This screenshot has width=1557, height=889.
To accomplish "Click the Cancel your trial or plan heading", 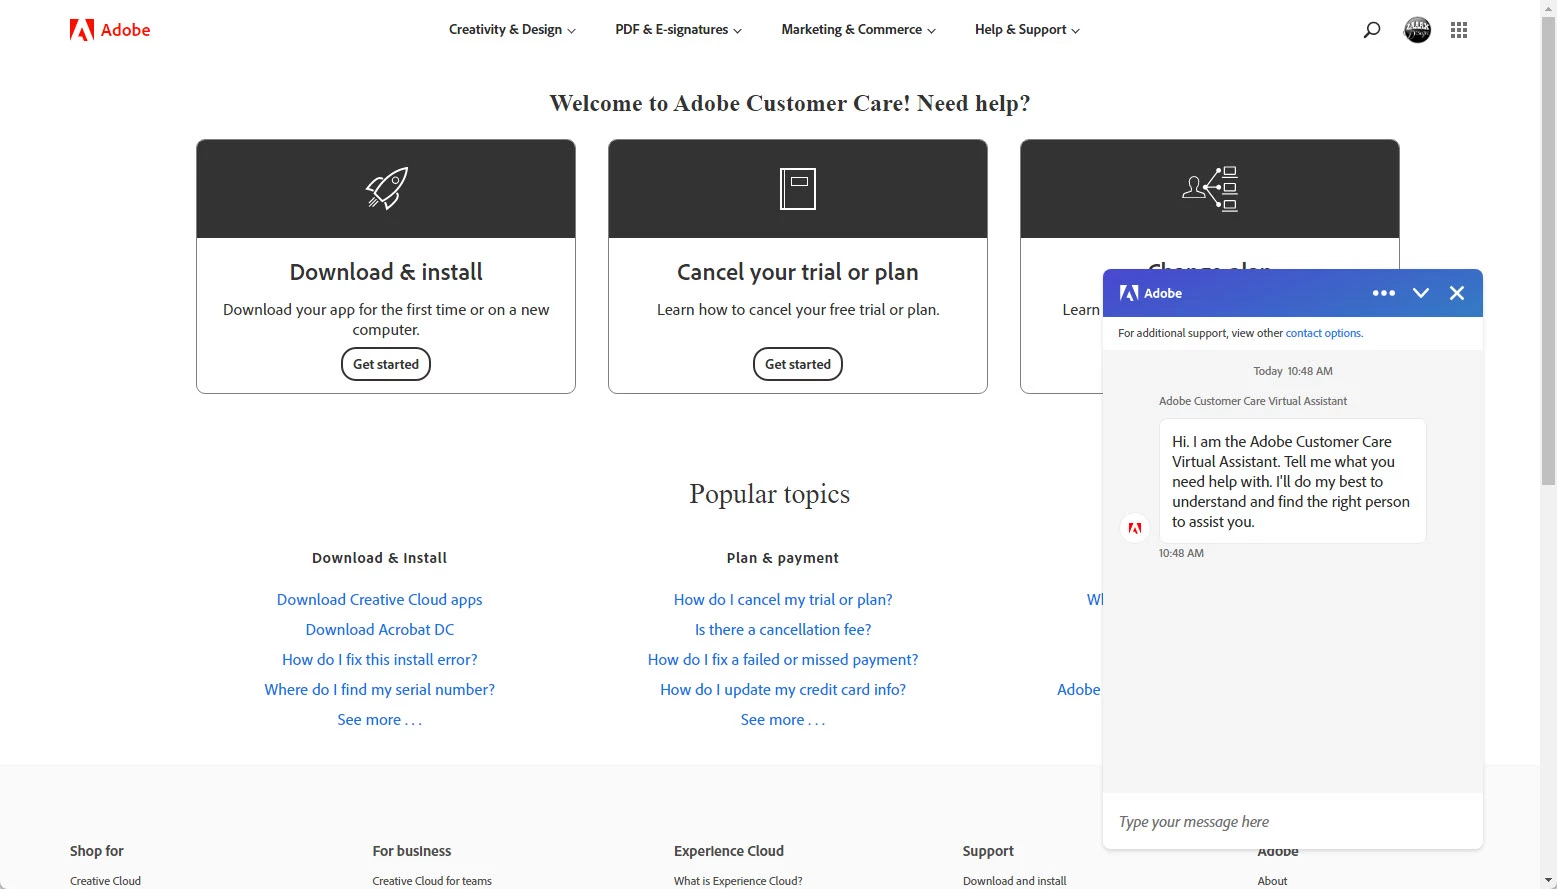I will pos(798,272).
